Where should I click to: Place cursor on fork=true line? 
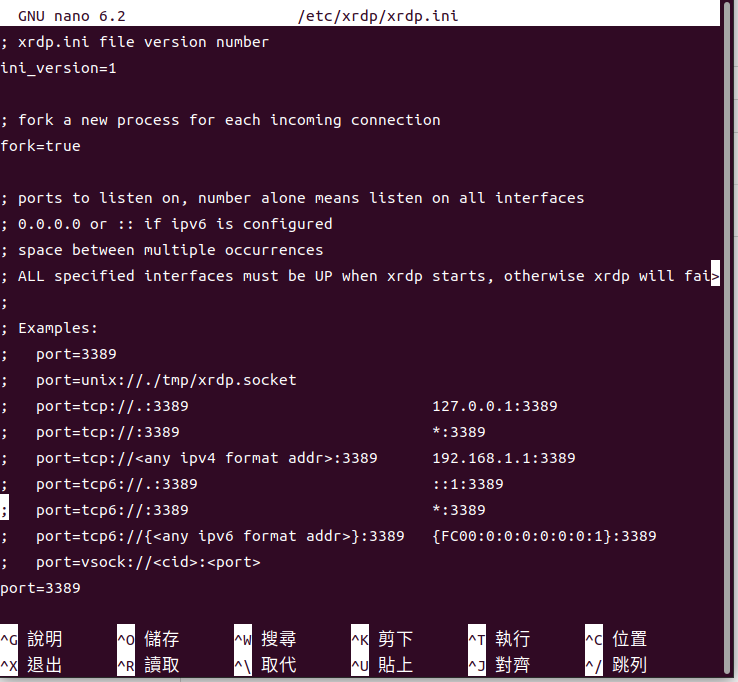40,146
